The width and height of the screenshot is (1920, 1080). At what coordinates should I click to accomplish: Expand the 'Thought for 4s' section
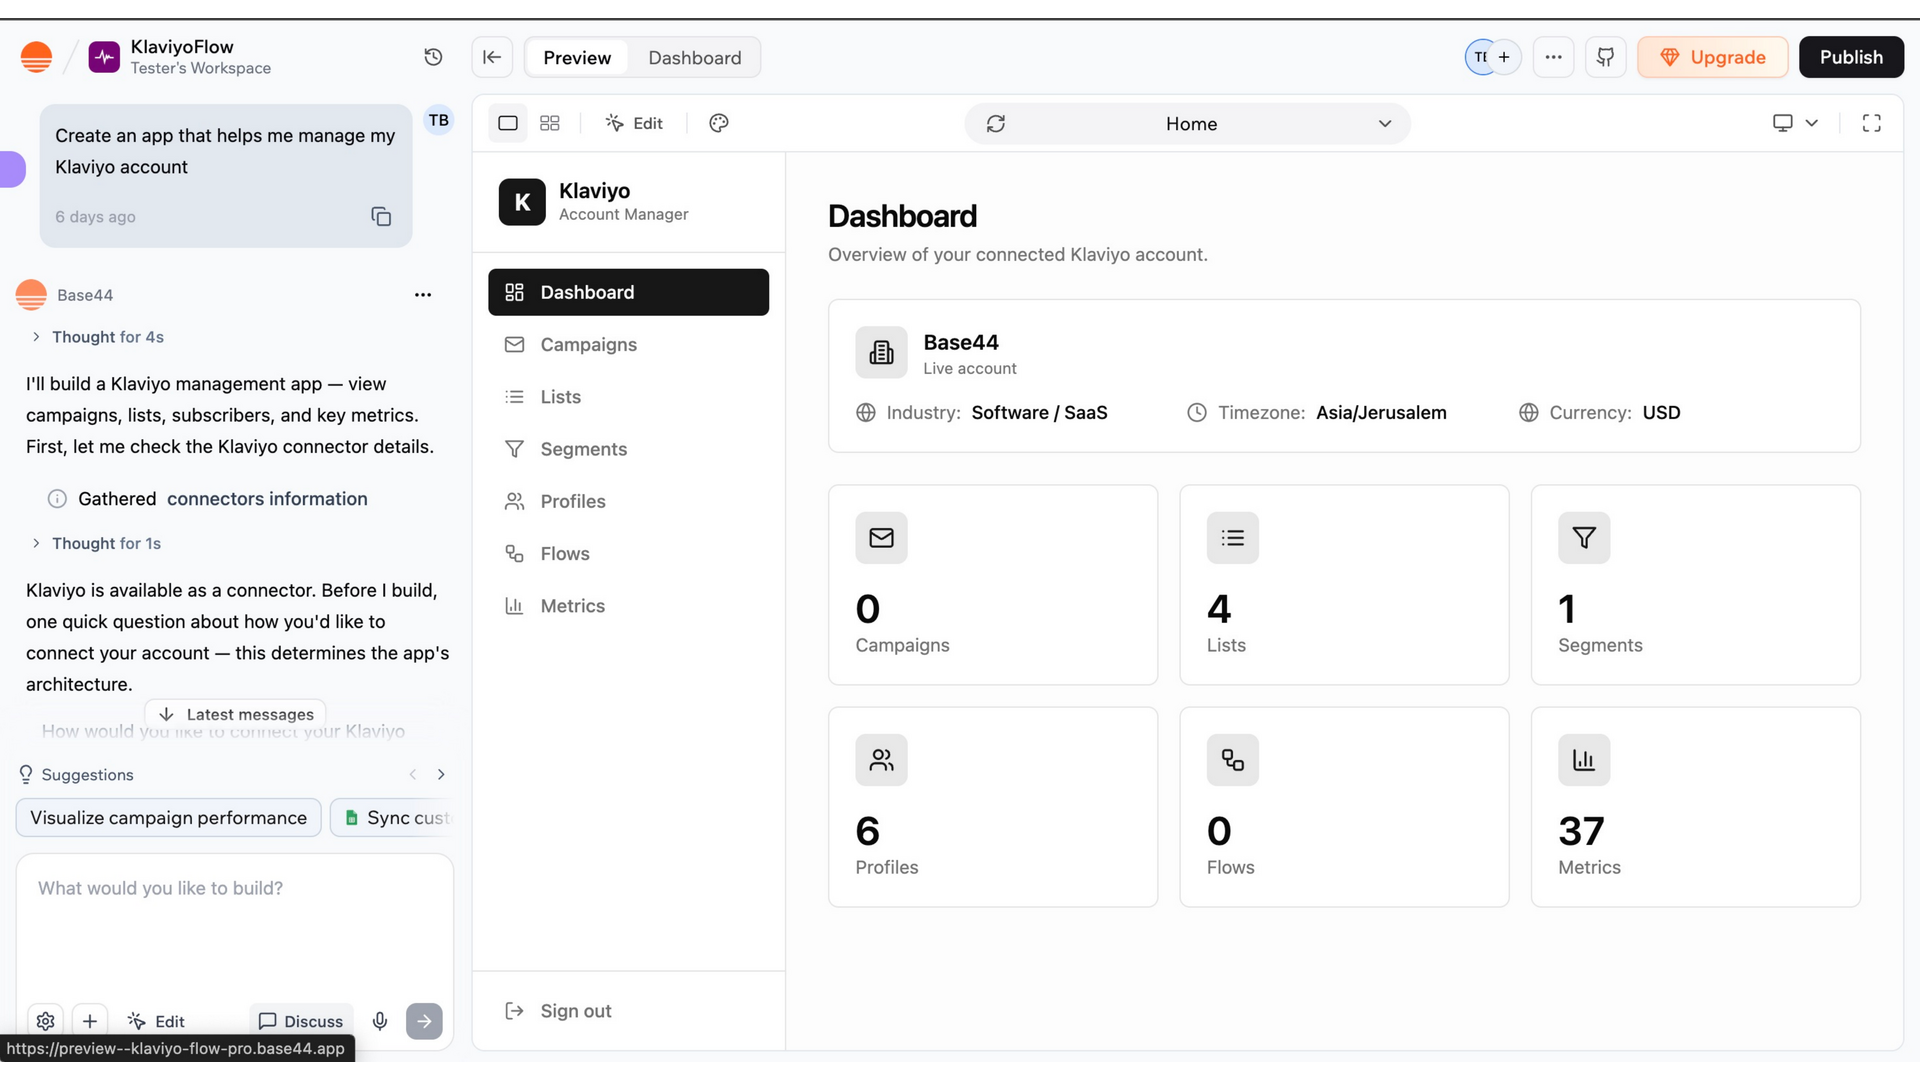97,337
